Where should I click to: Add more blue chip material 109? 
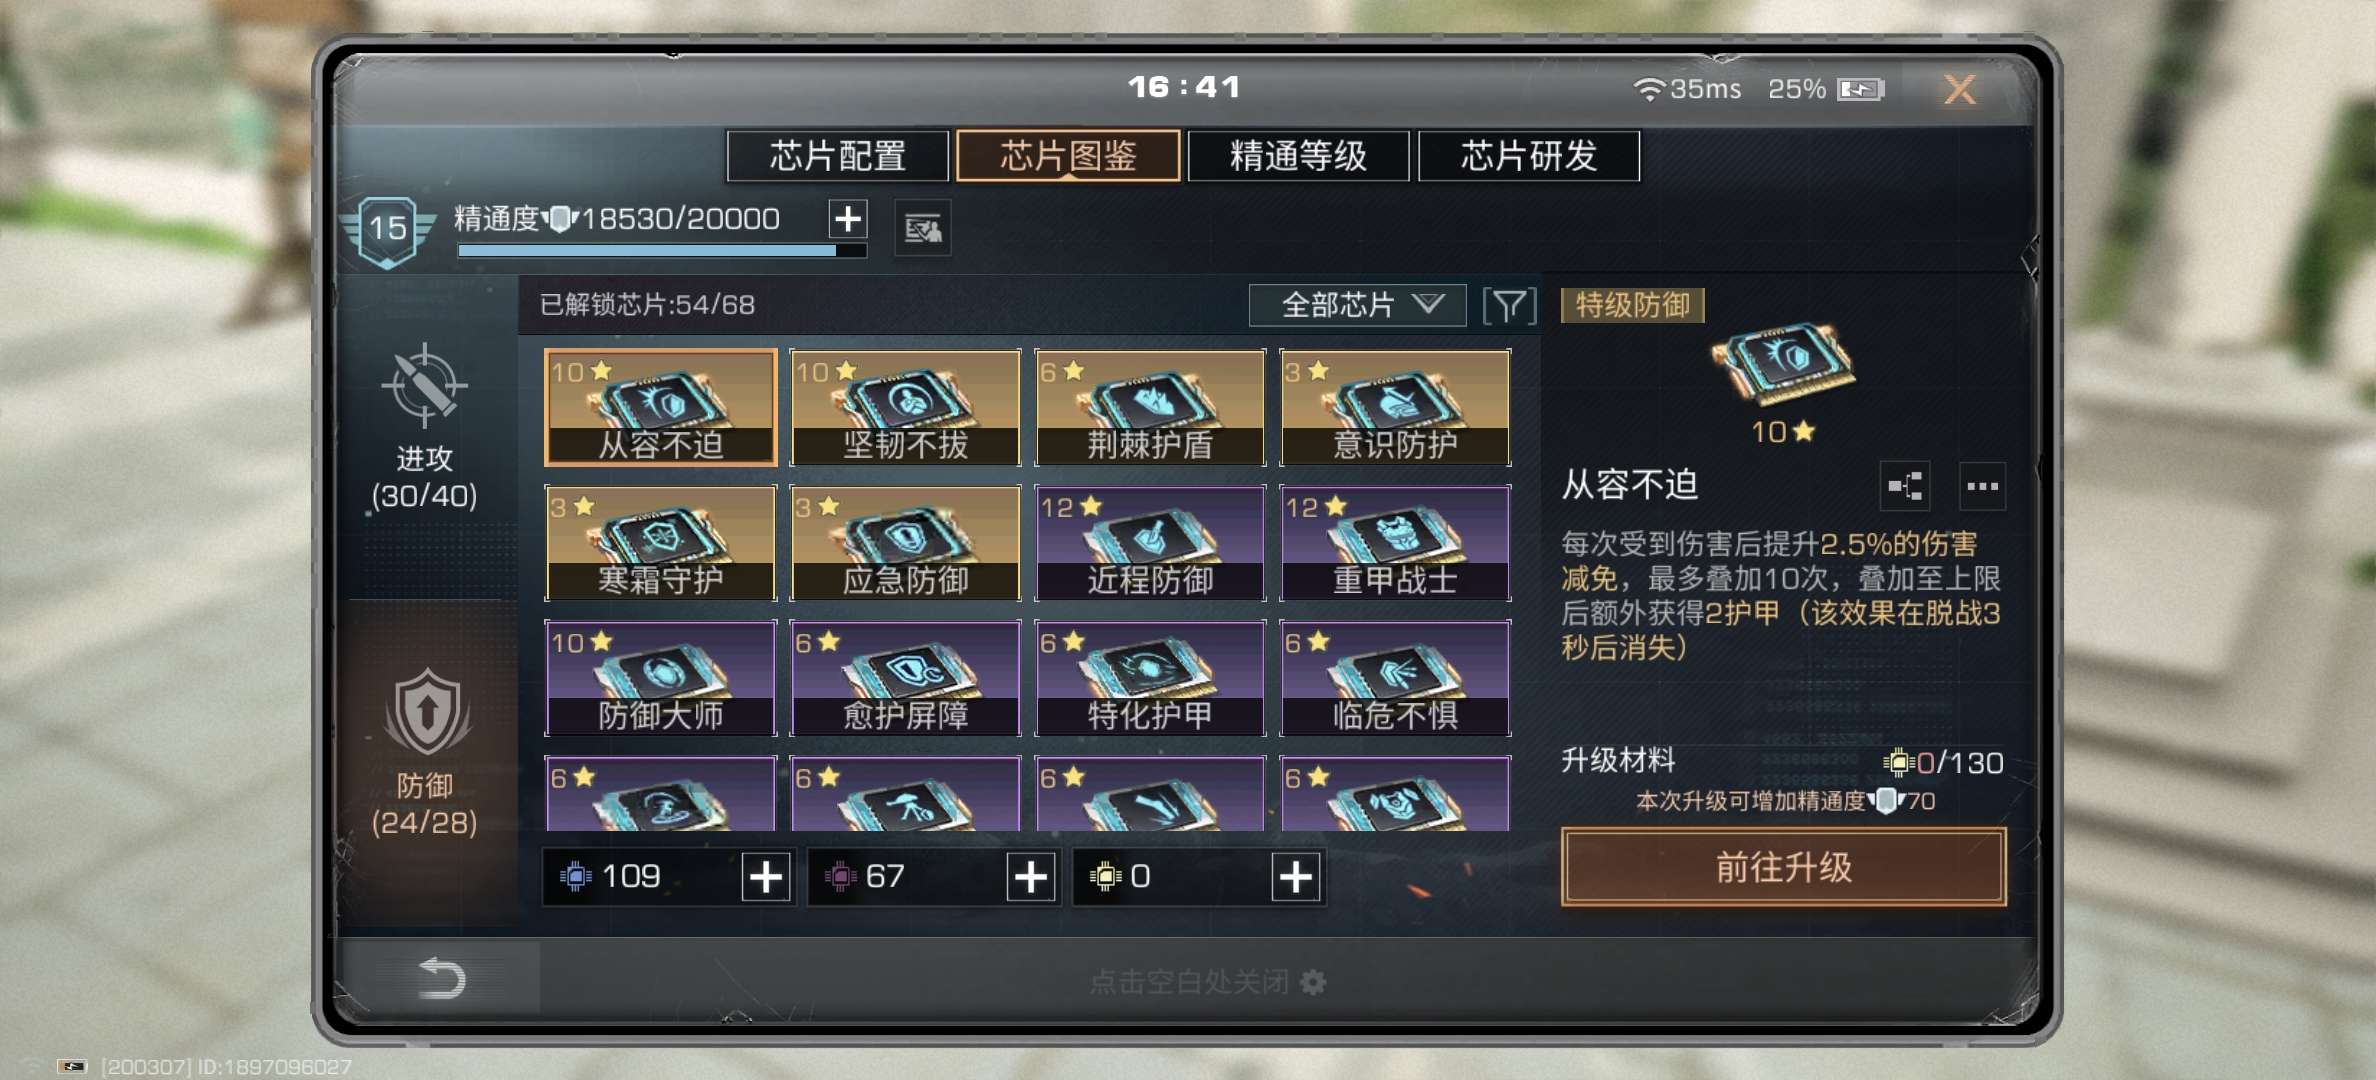766,877
